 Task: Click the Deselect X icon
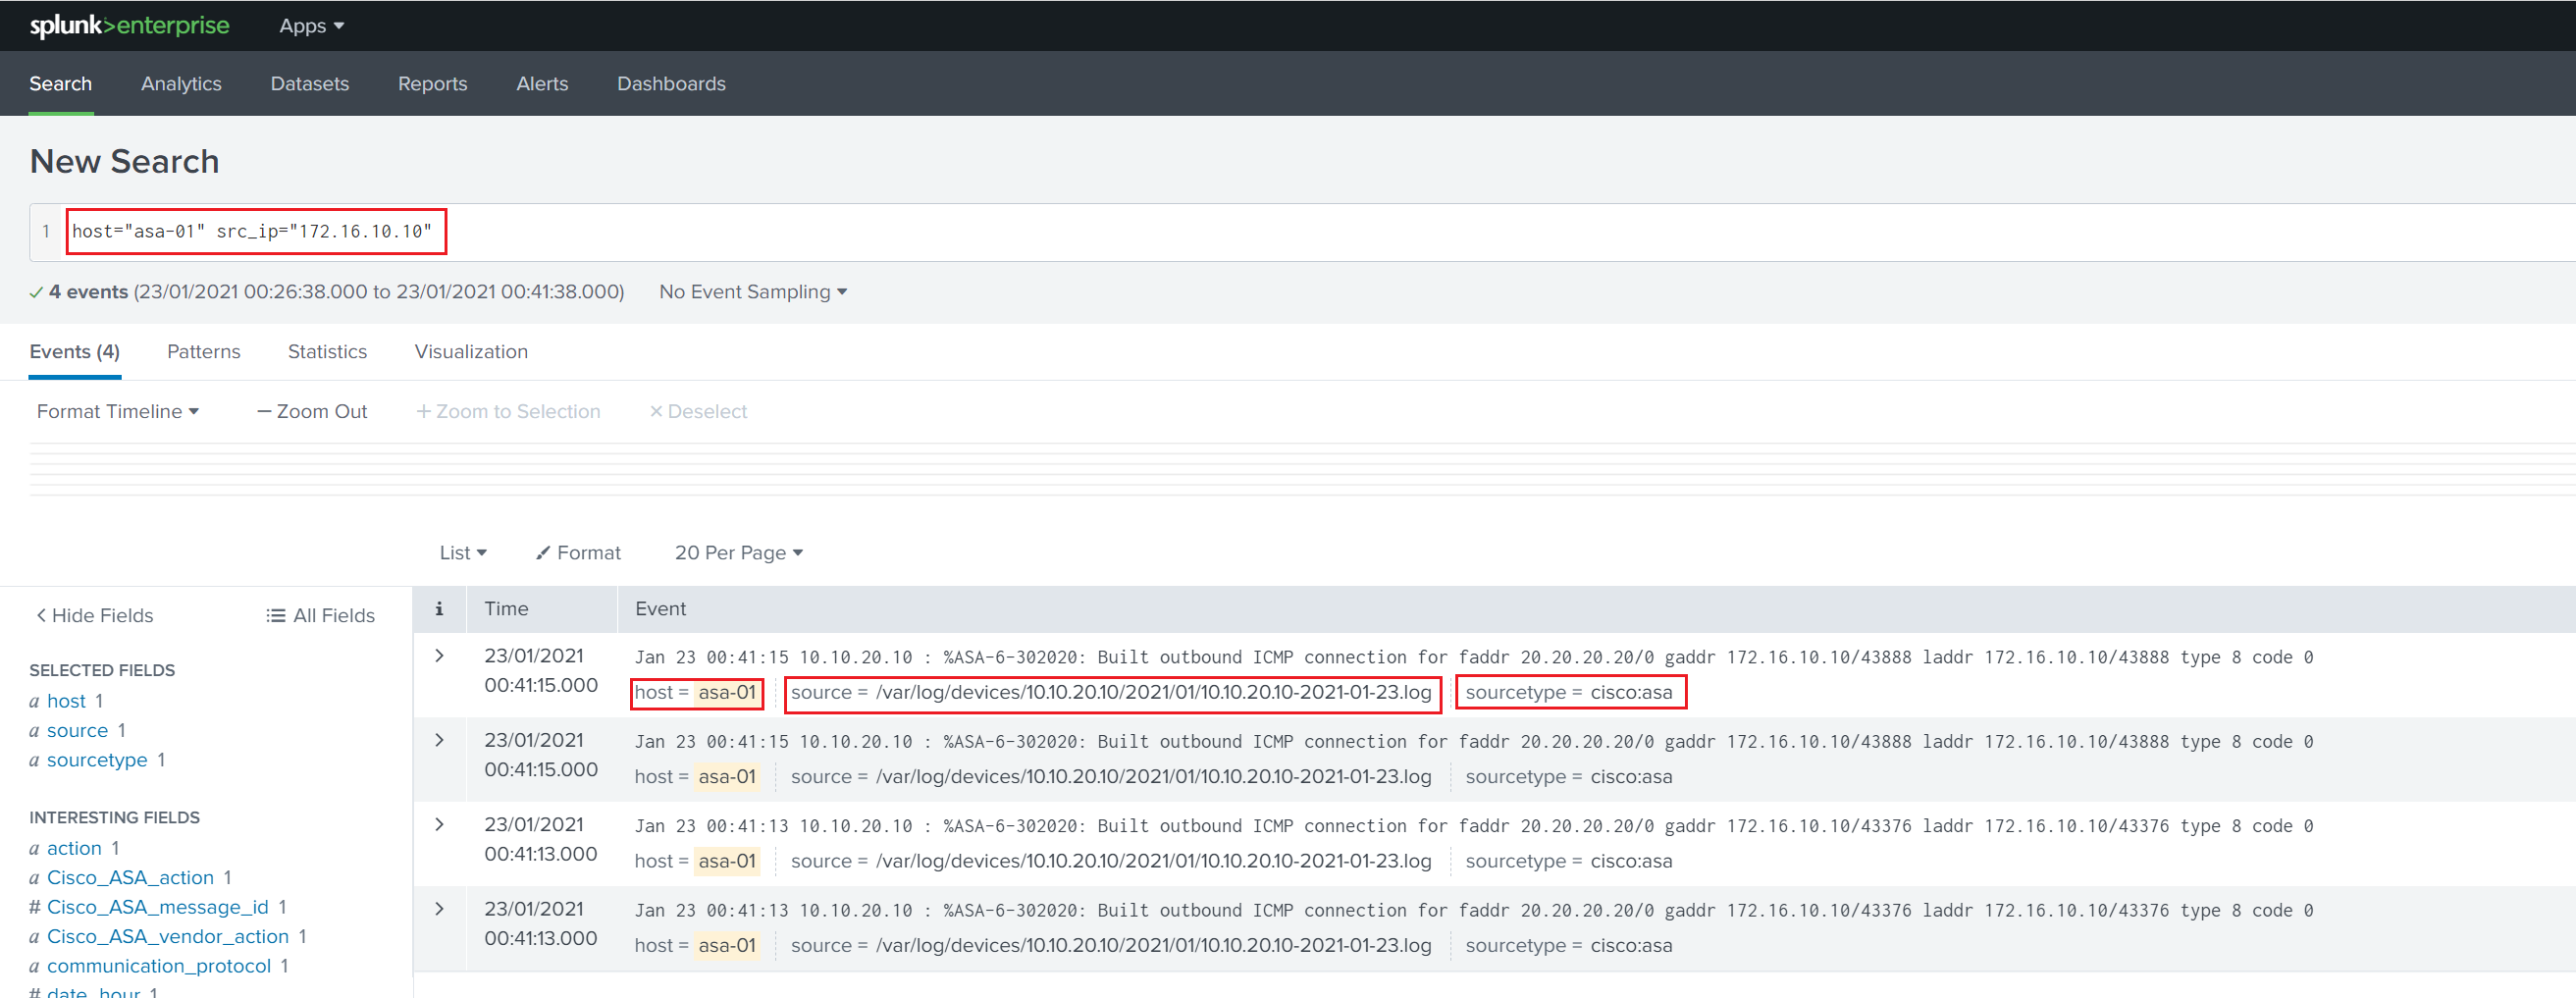(657, 411)
